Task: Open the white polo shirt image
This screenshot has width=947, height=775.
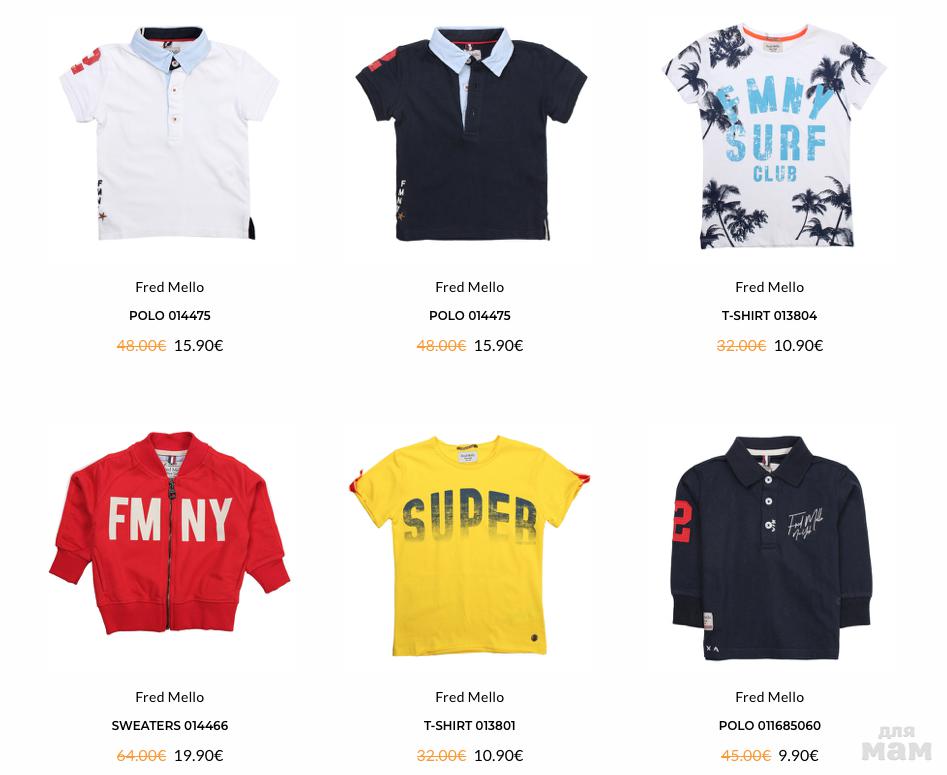Action: pyautogui.click(x=169, y=133)
